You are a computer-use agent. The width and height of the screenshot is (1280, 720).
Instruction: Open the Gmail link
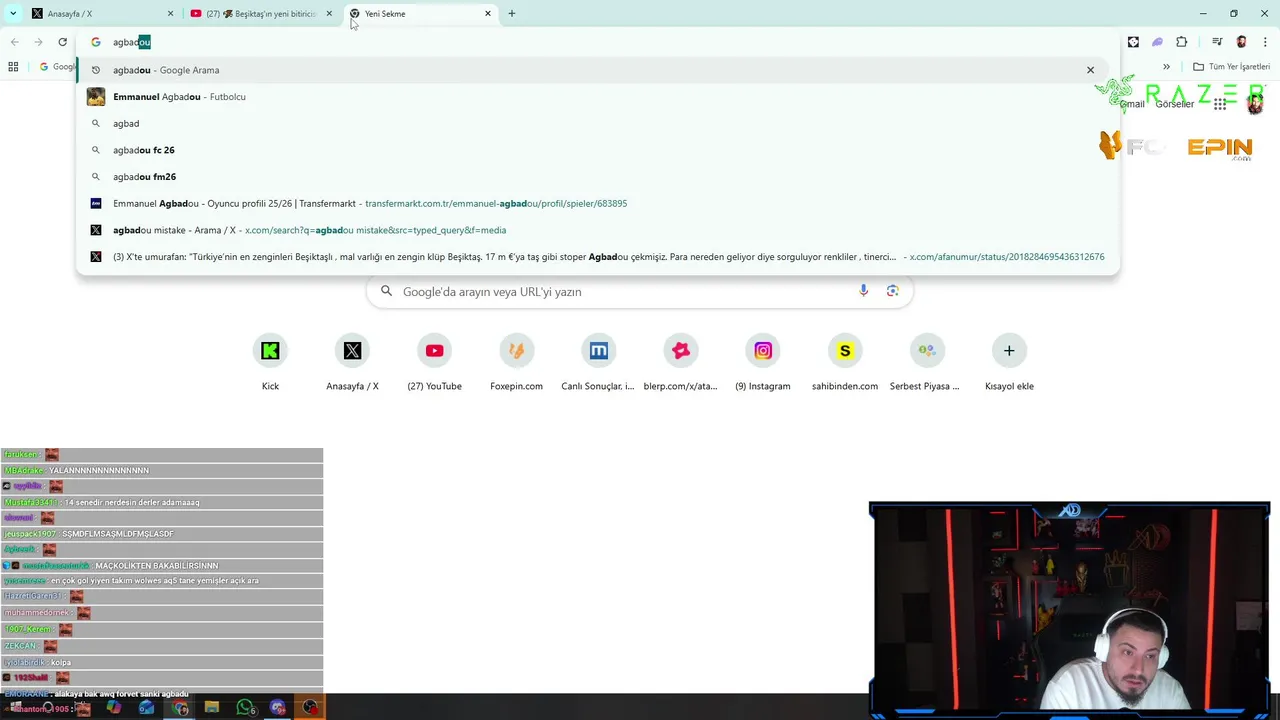[1132, 104]
